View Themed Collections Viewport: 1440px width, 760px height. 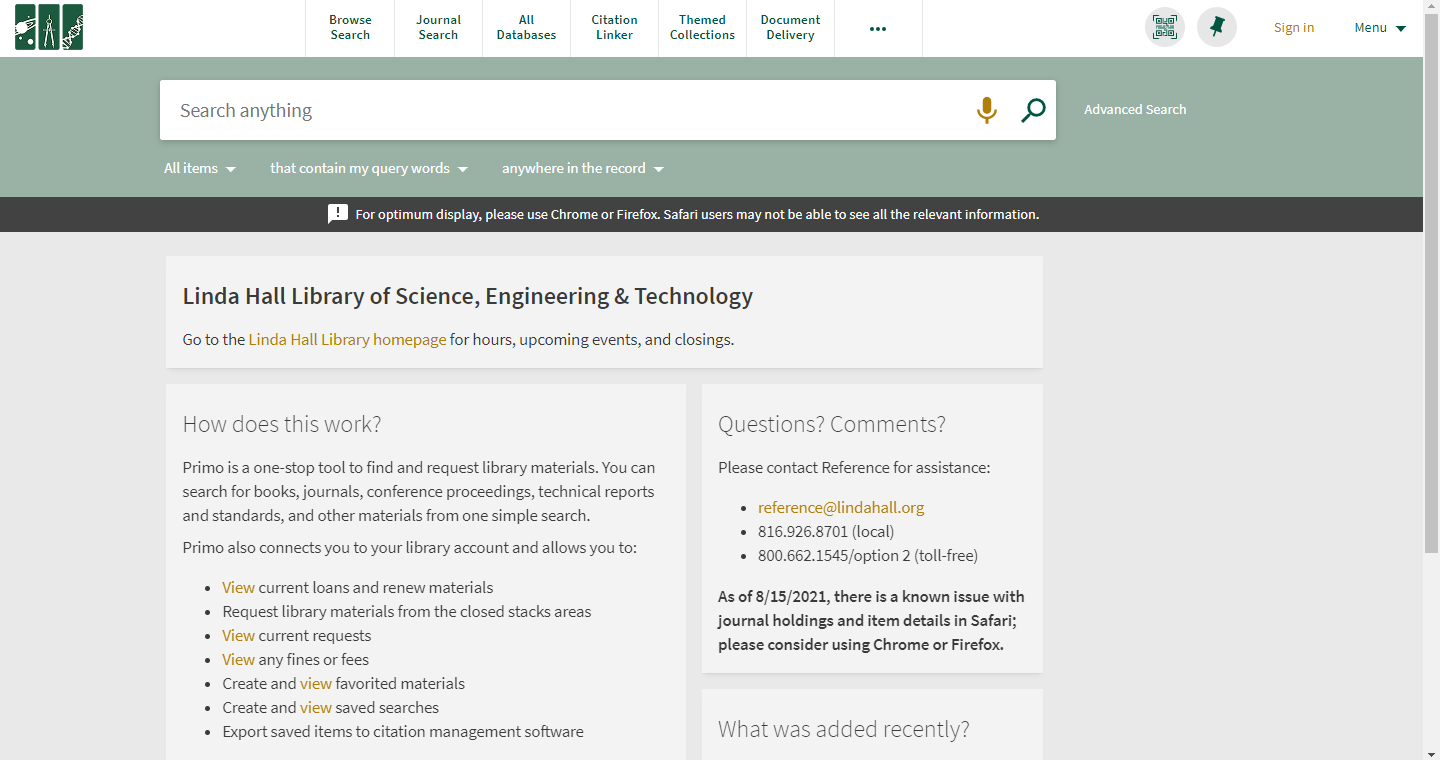702,28
